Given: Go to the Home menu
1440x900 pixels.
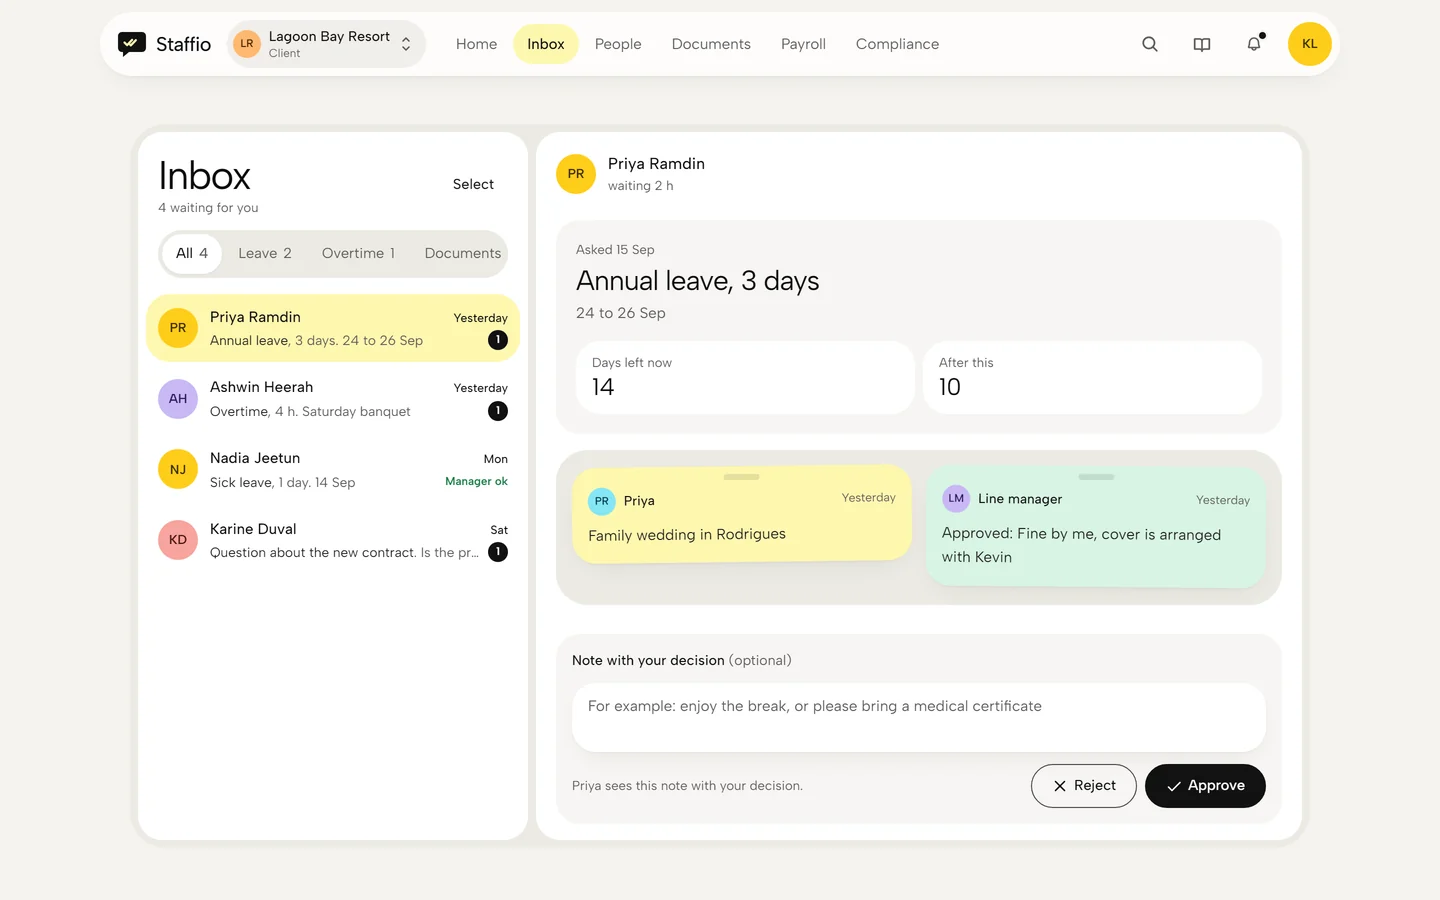Looking at the screenshot, I should coord(476,44).
